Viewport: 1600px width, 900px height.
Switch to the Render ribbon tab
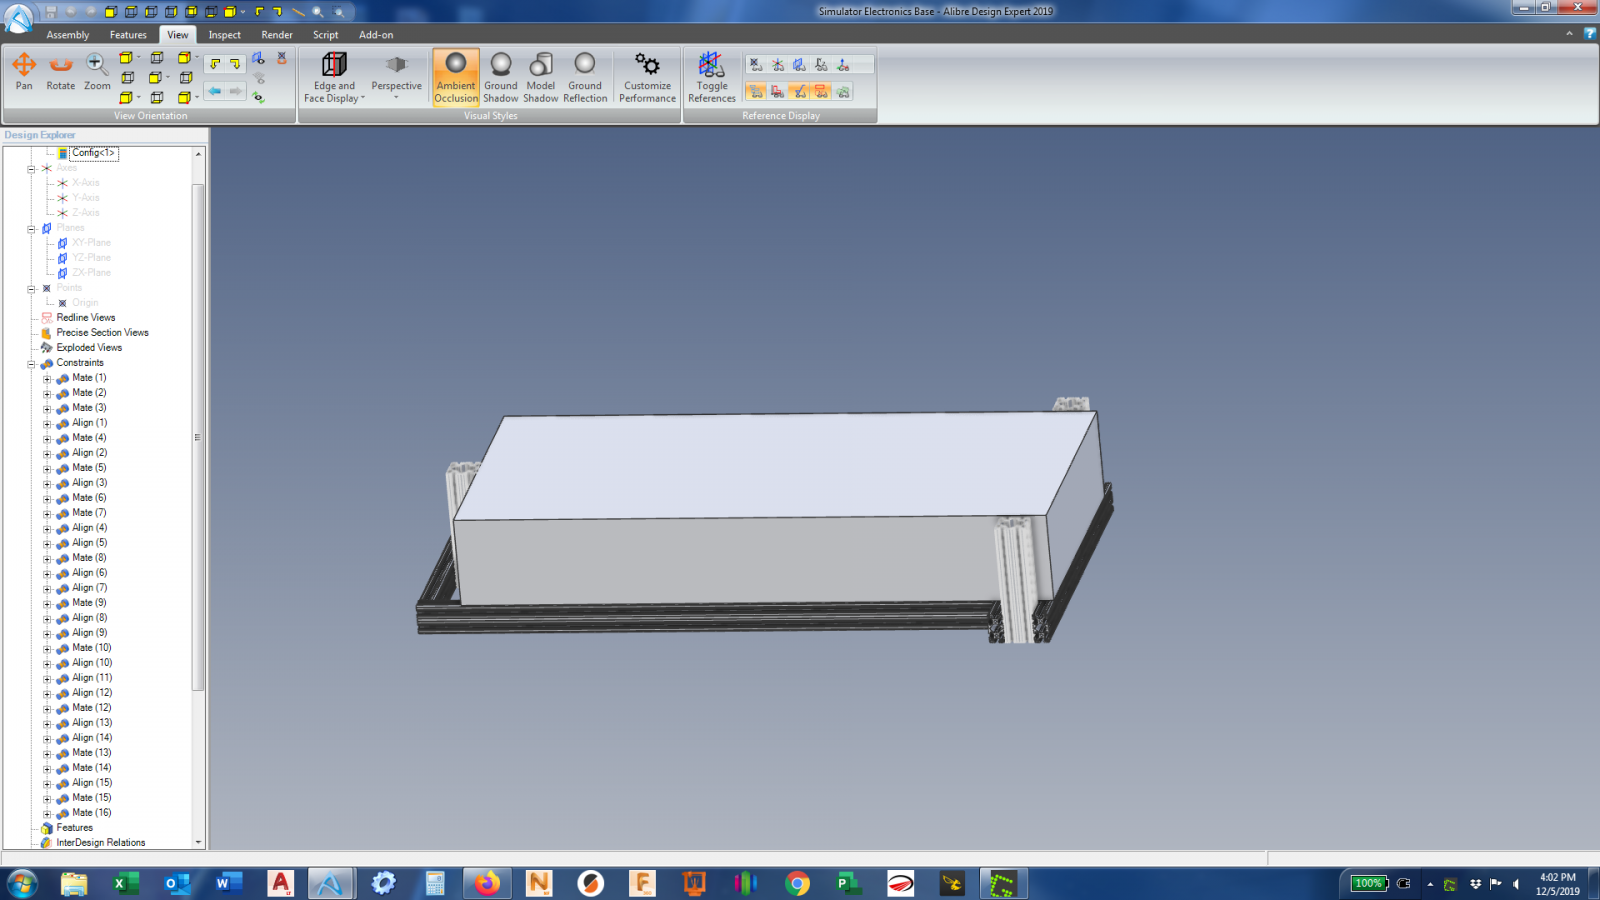tap(277, 35)
